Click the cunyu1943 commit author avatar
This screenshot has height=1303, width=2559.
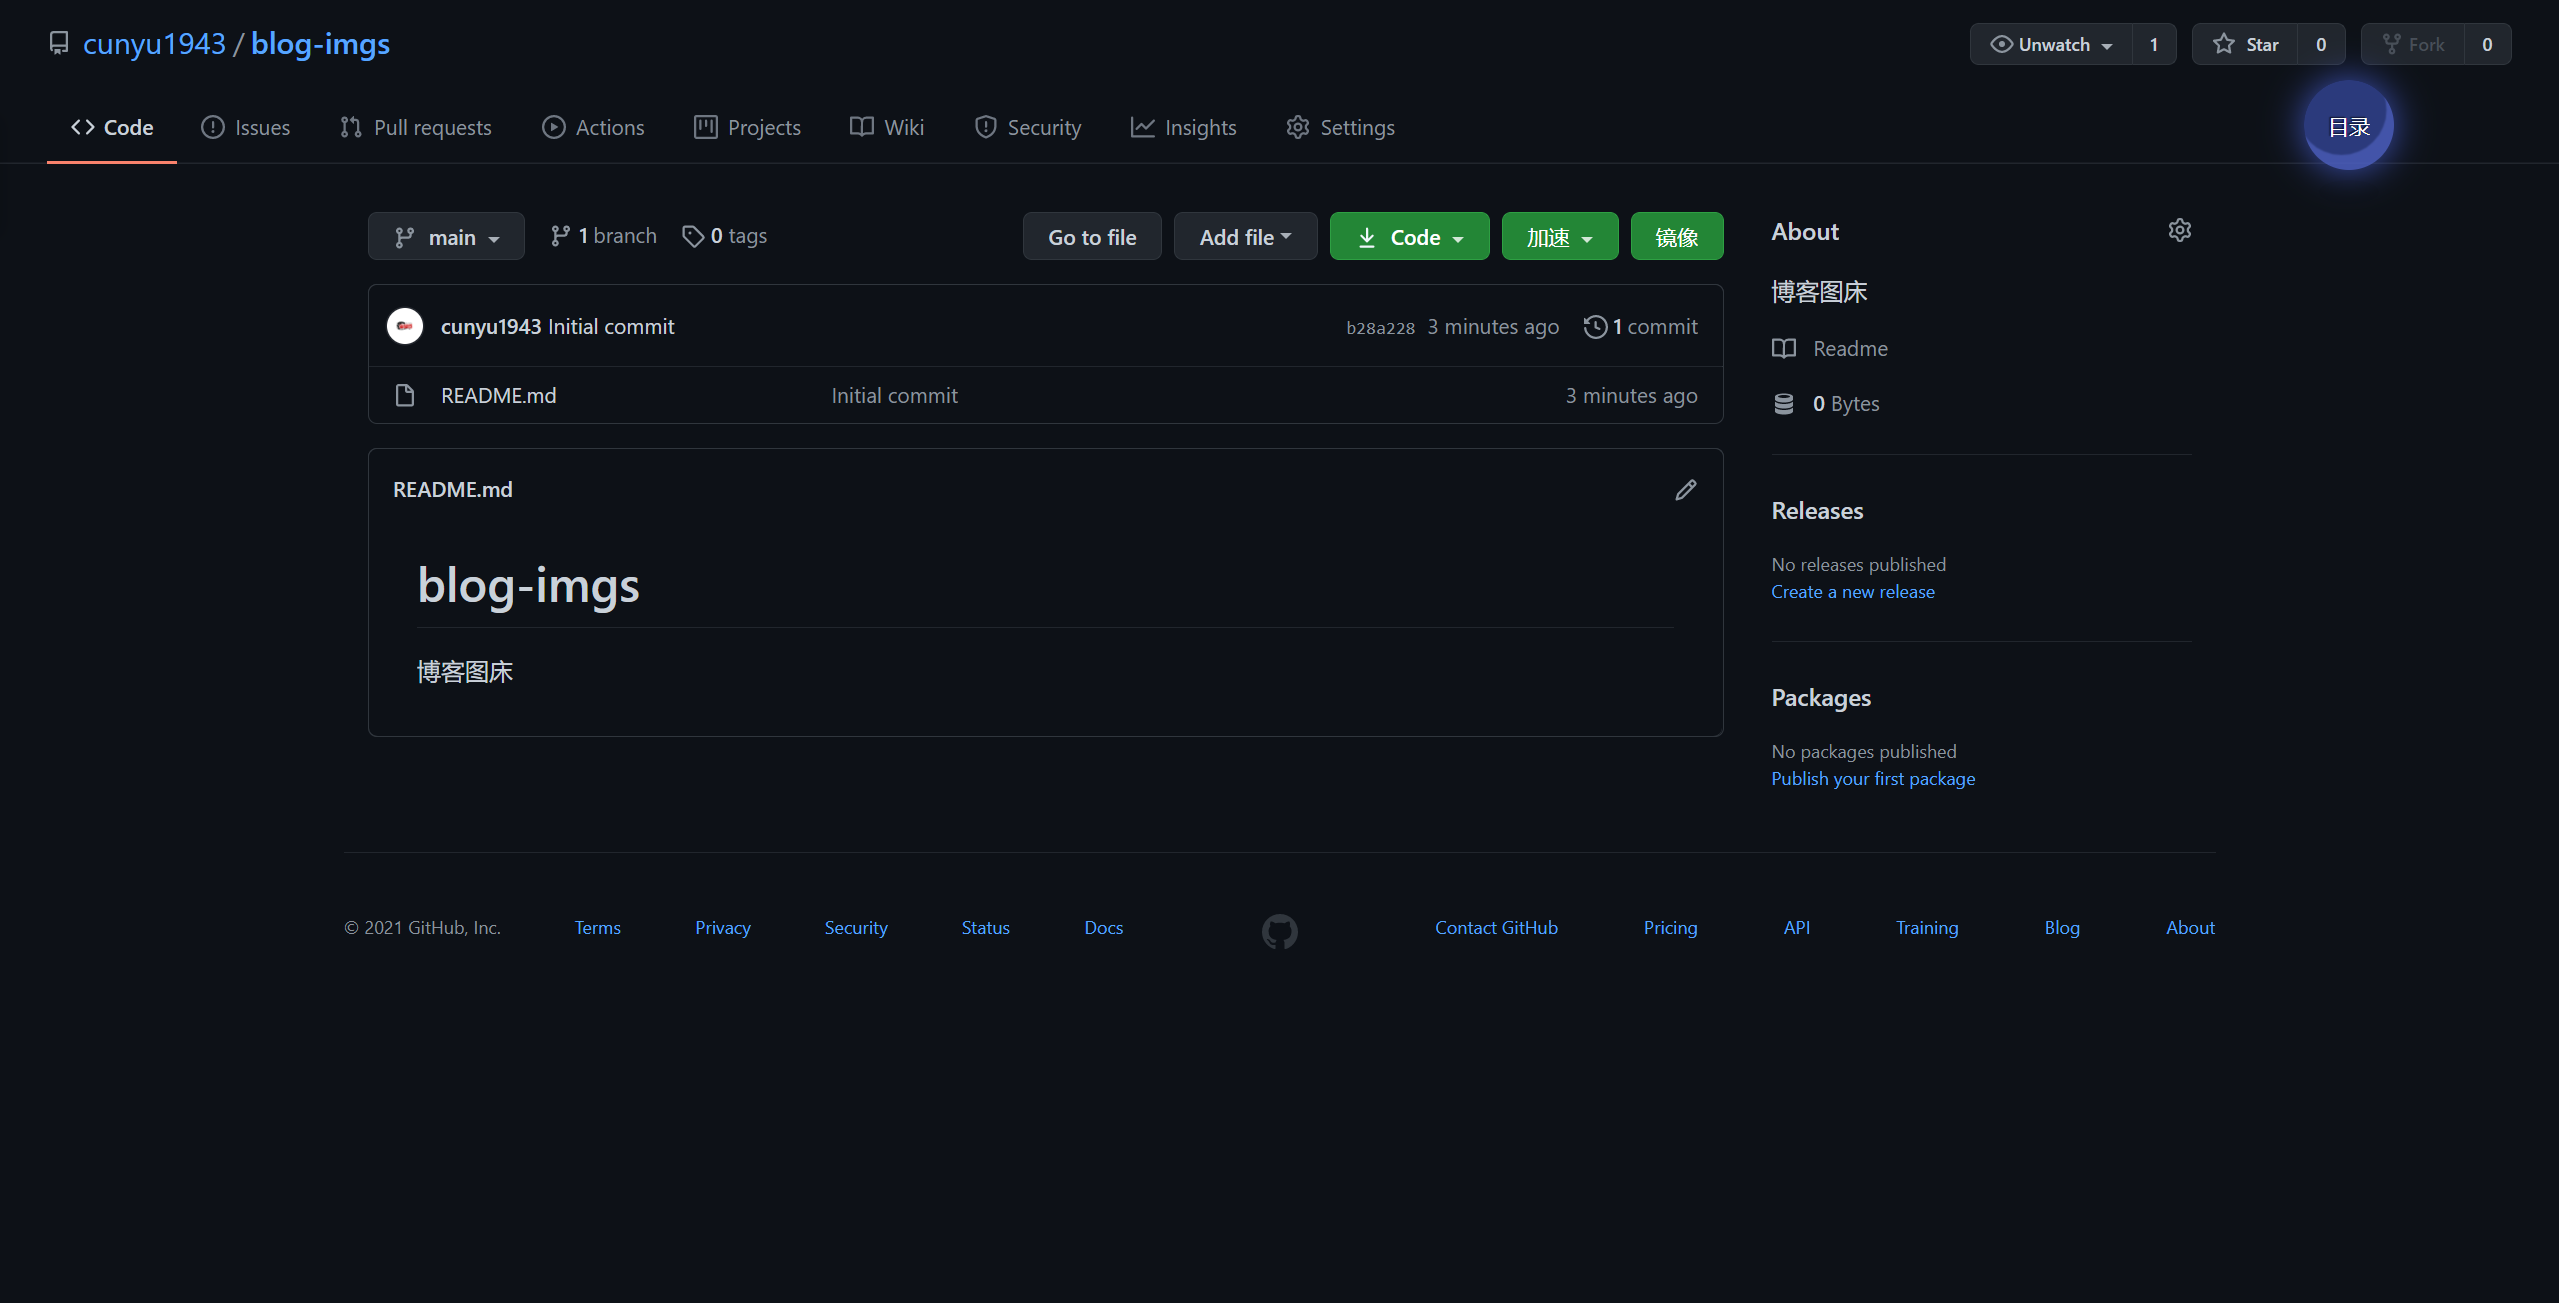[405, 326]
